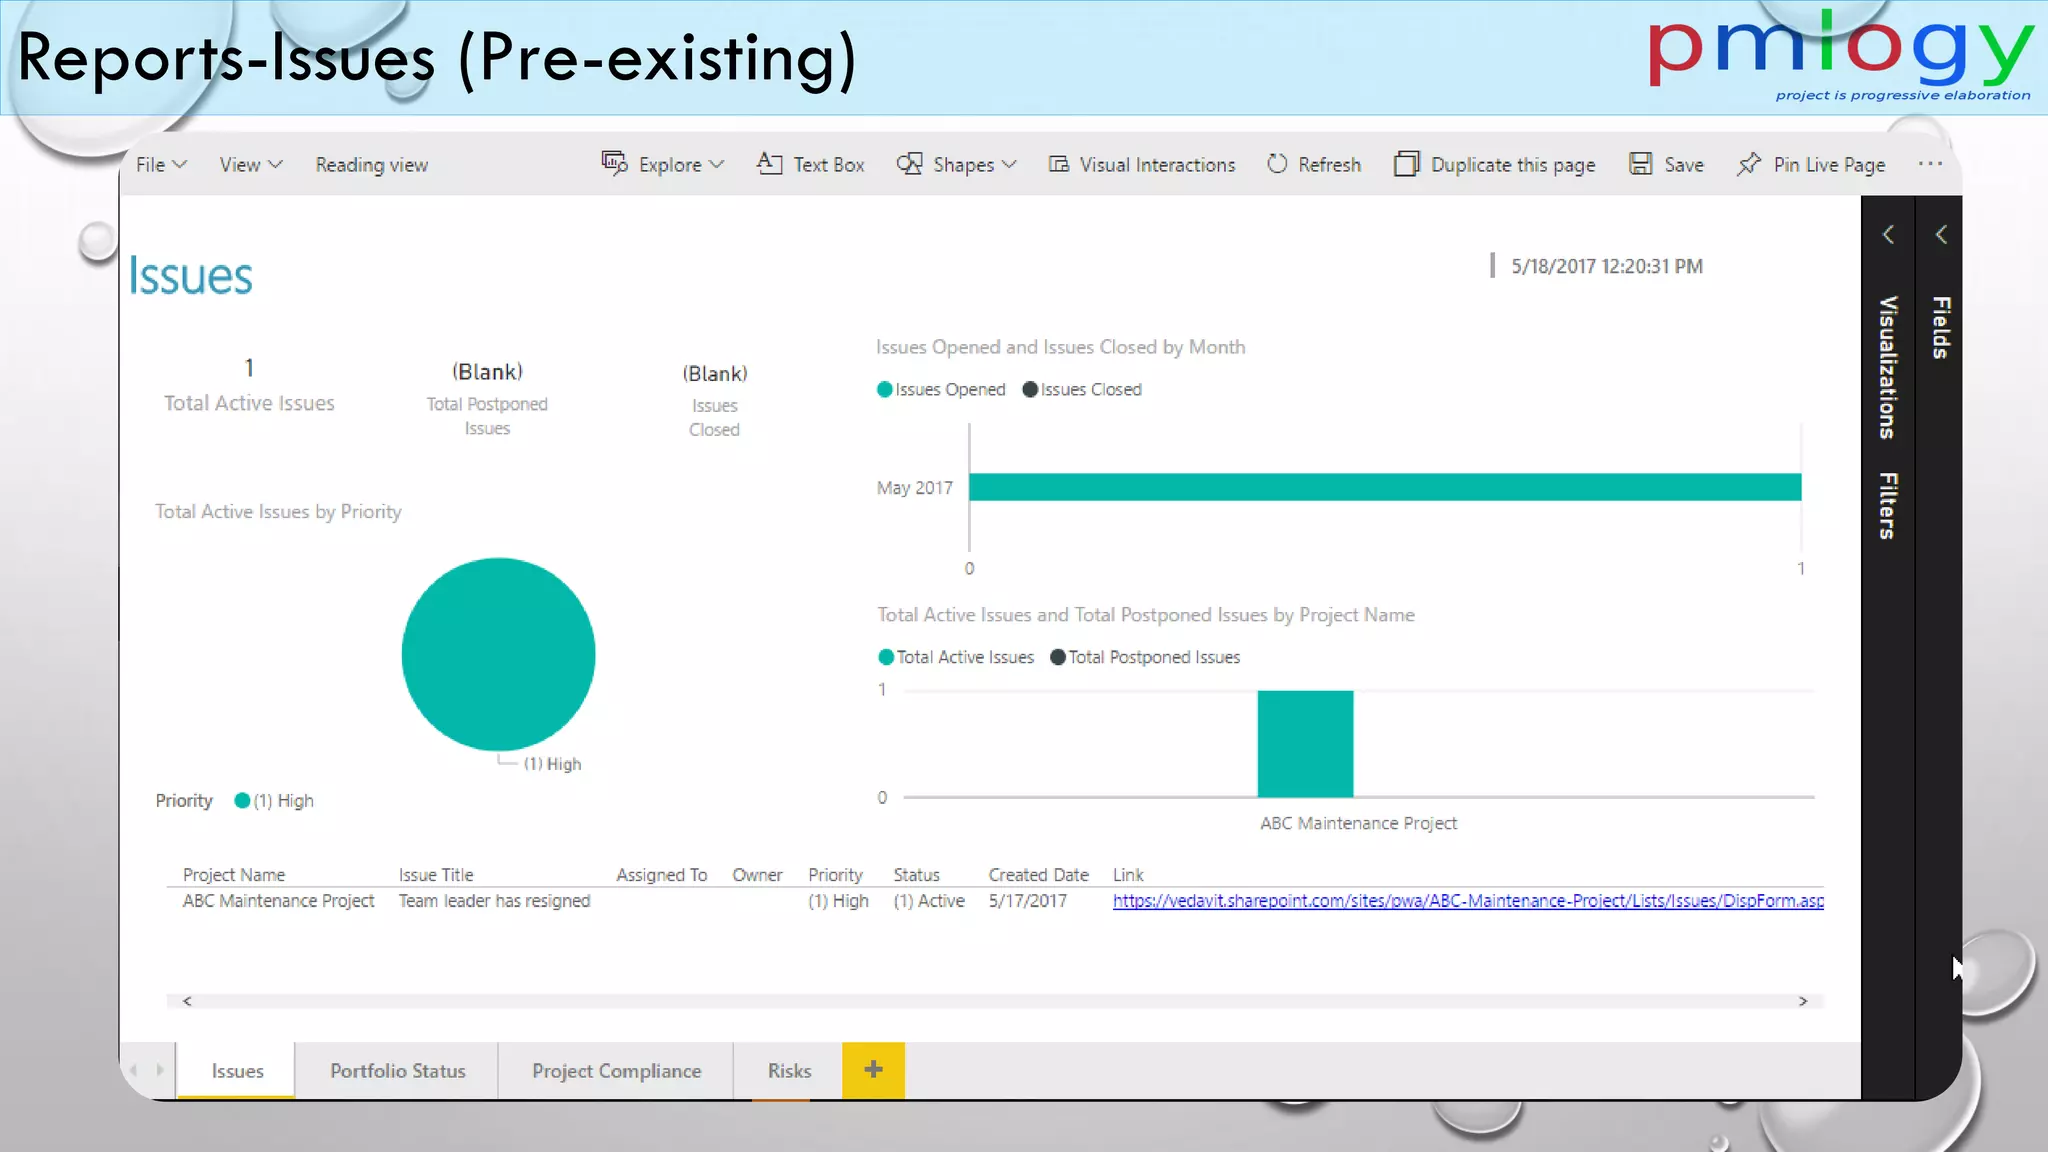The image size is (2048, 1152).
Task: Click the Total Active Issues card
Action: pos(249,385)
